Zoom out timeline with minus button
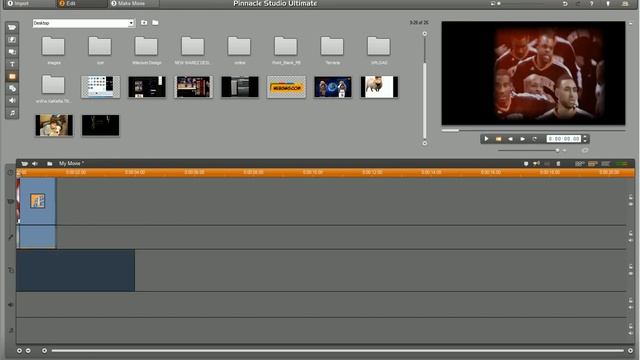 point(28,351)
